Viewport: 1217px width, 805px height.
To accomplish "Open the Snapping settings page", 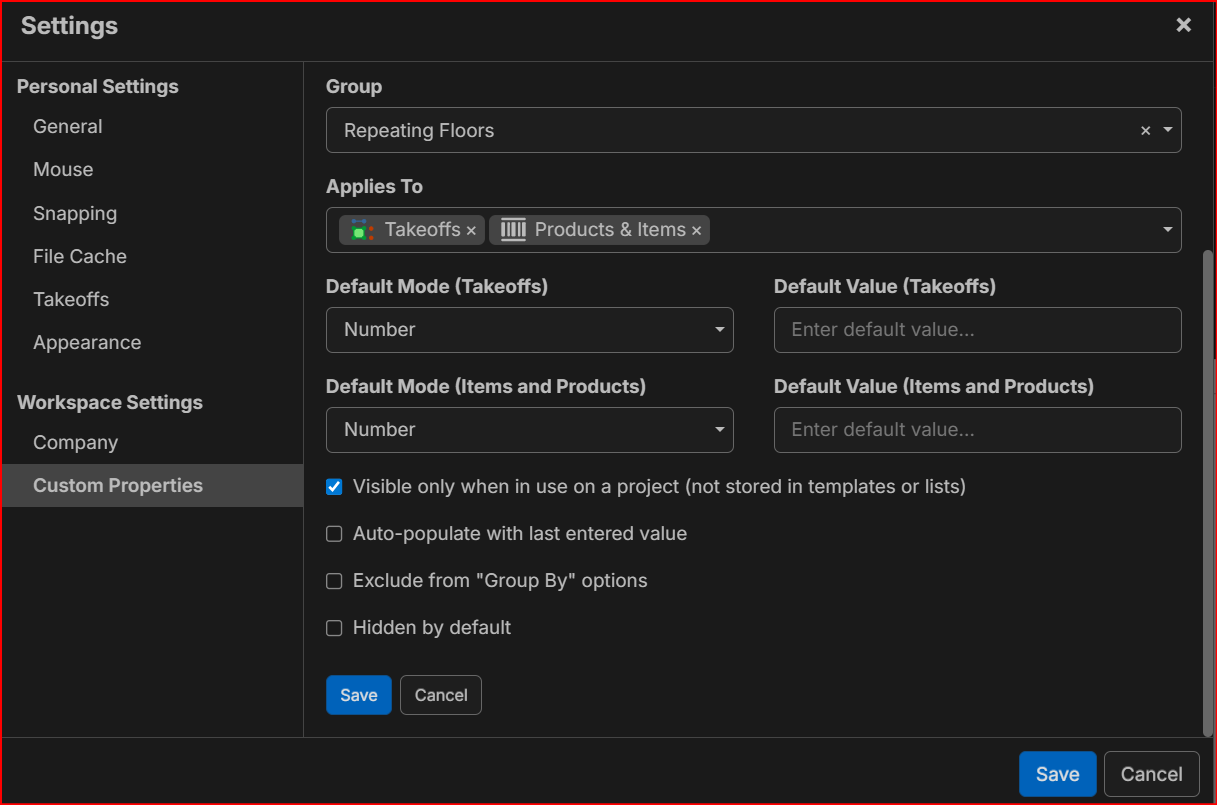I will (75, 214).
